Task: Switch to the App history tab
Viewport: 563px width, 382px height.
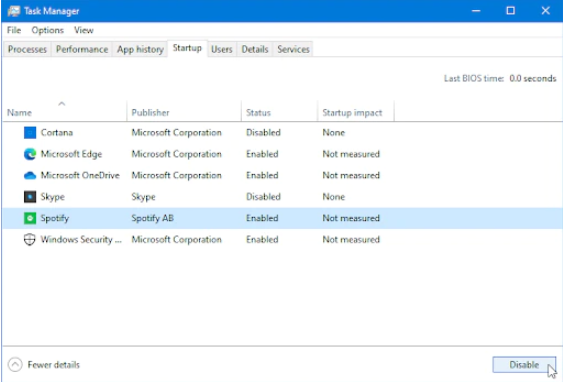Action: pos(140,49)
